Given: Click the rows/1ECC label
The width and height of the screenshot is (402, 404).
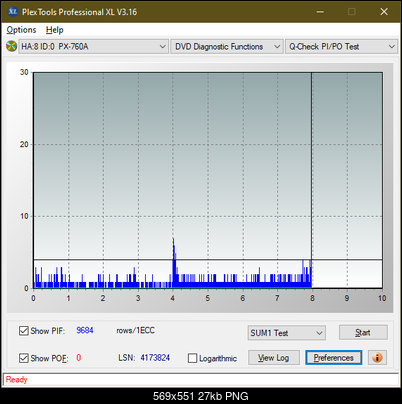Looking at the screenshot, I should 135,330.
